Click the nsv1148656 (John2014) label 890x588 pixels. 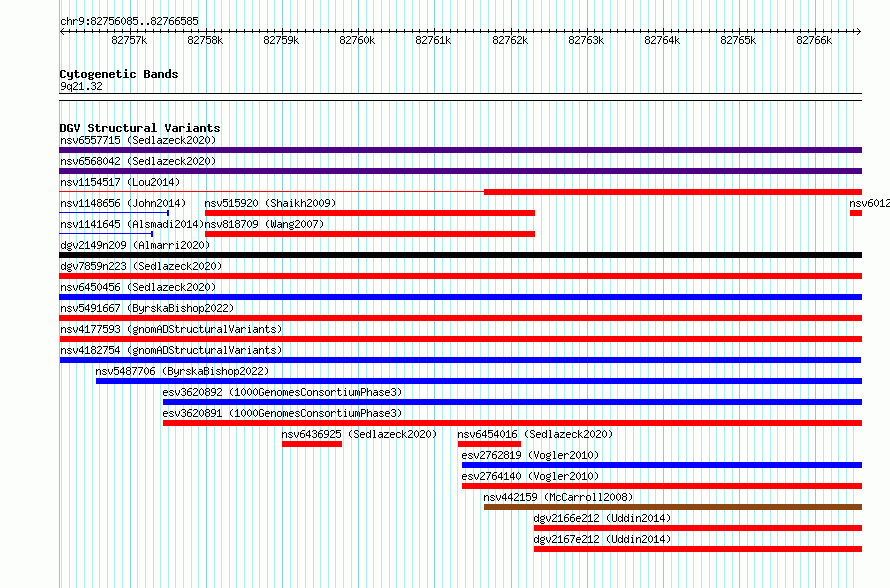123,203
